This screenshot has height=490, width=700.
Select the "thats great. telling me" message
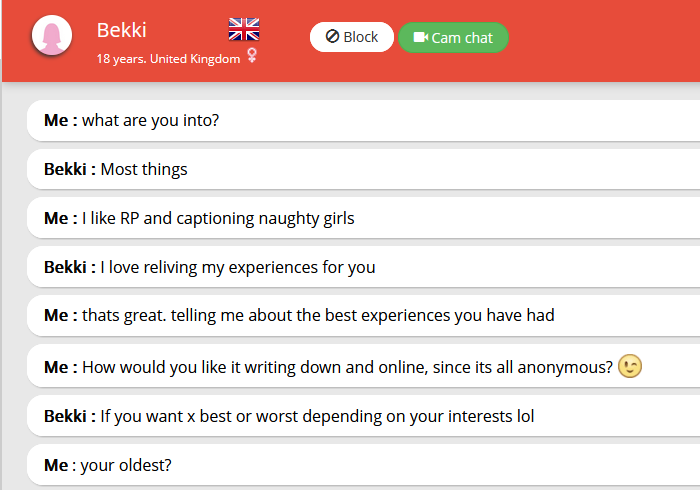click(317, 316)
